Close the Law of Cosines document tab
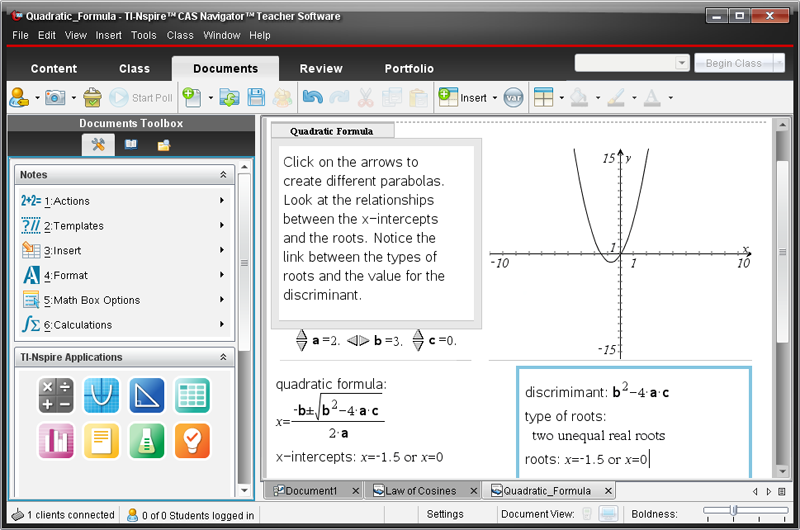 [473, 491]
